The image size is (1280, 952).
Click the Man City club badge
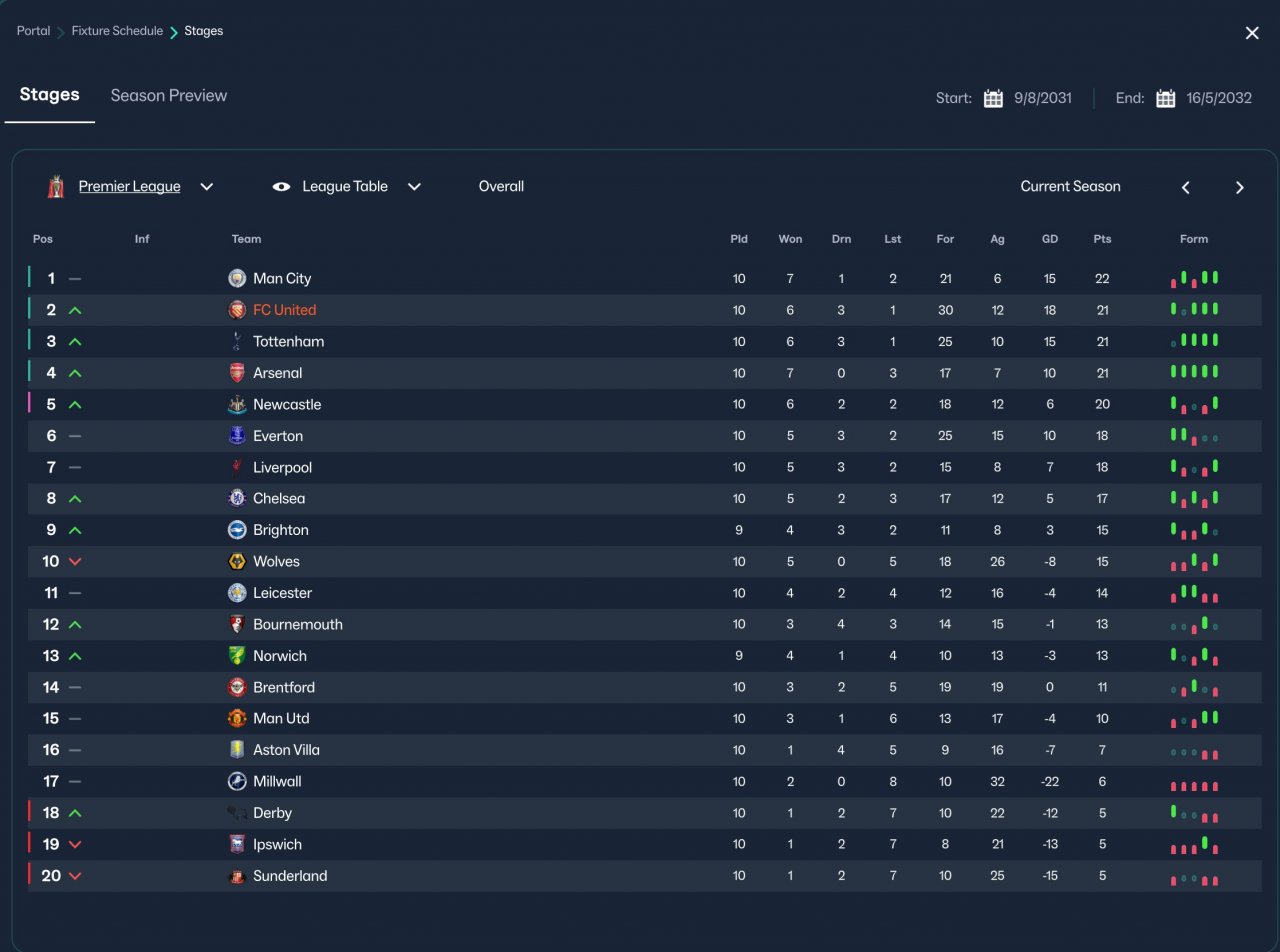pyautogui.click(x=237, y=278)
